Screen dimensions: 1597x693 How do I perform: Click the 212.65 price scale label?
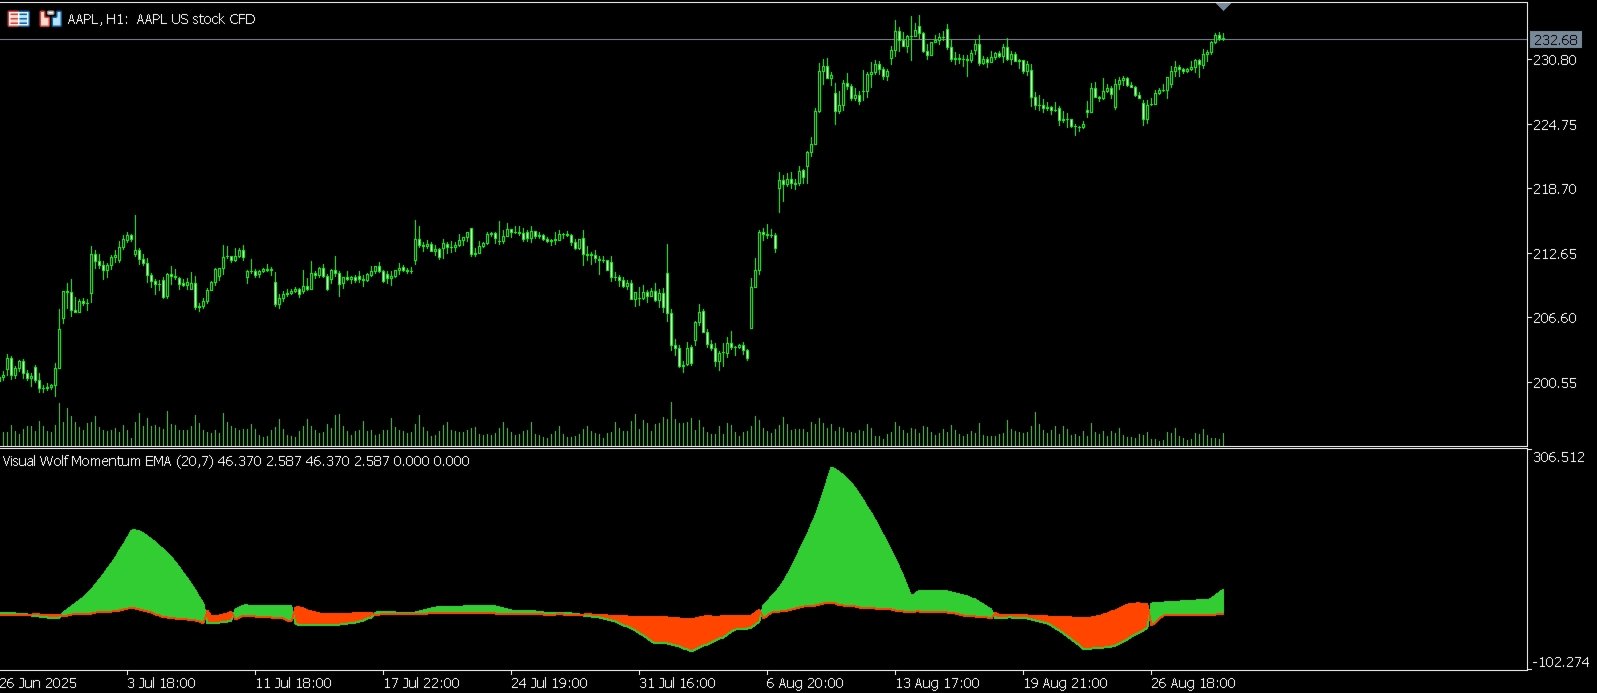pyautogui.click(x=1555, y=254)
